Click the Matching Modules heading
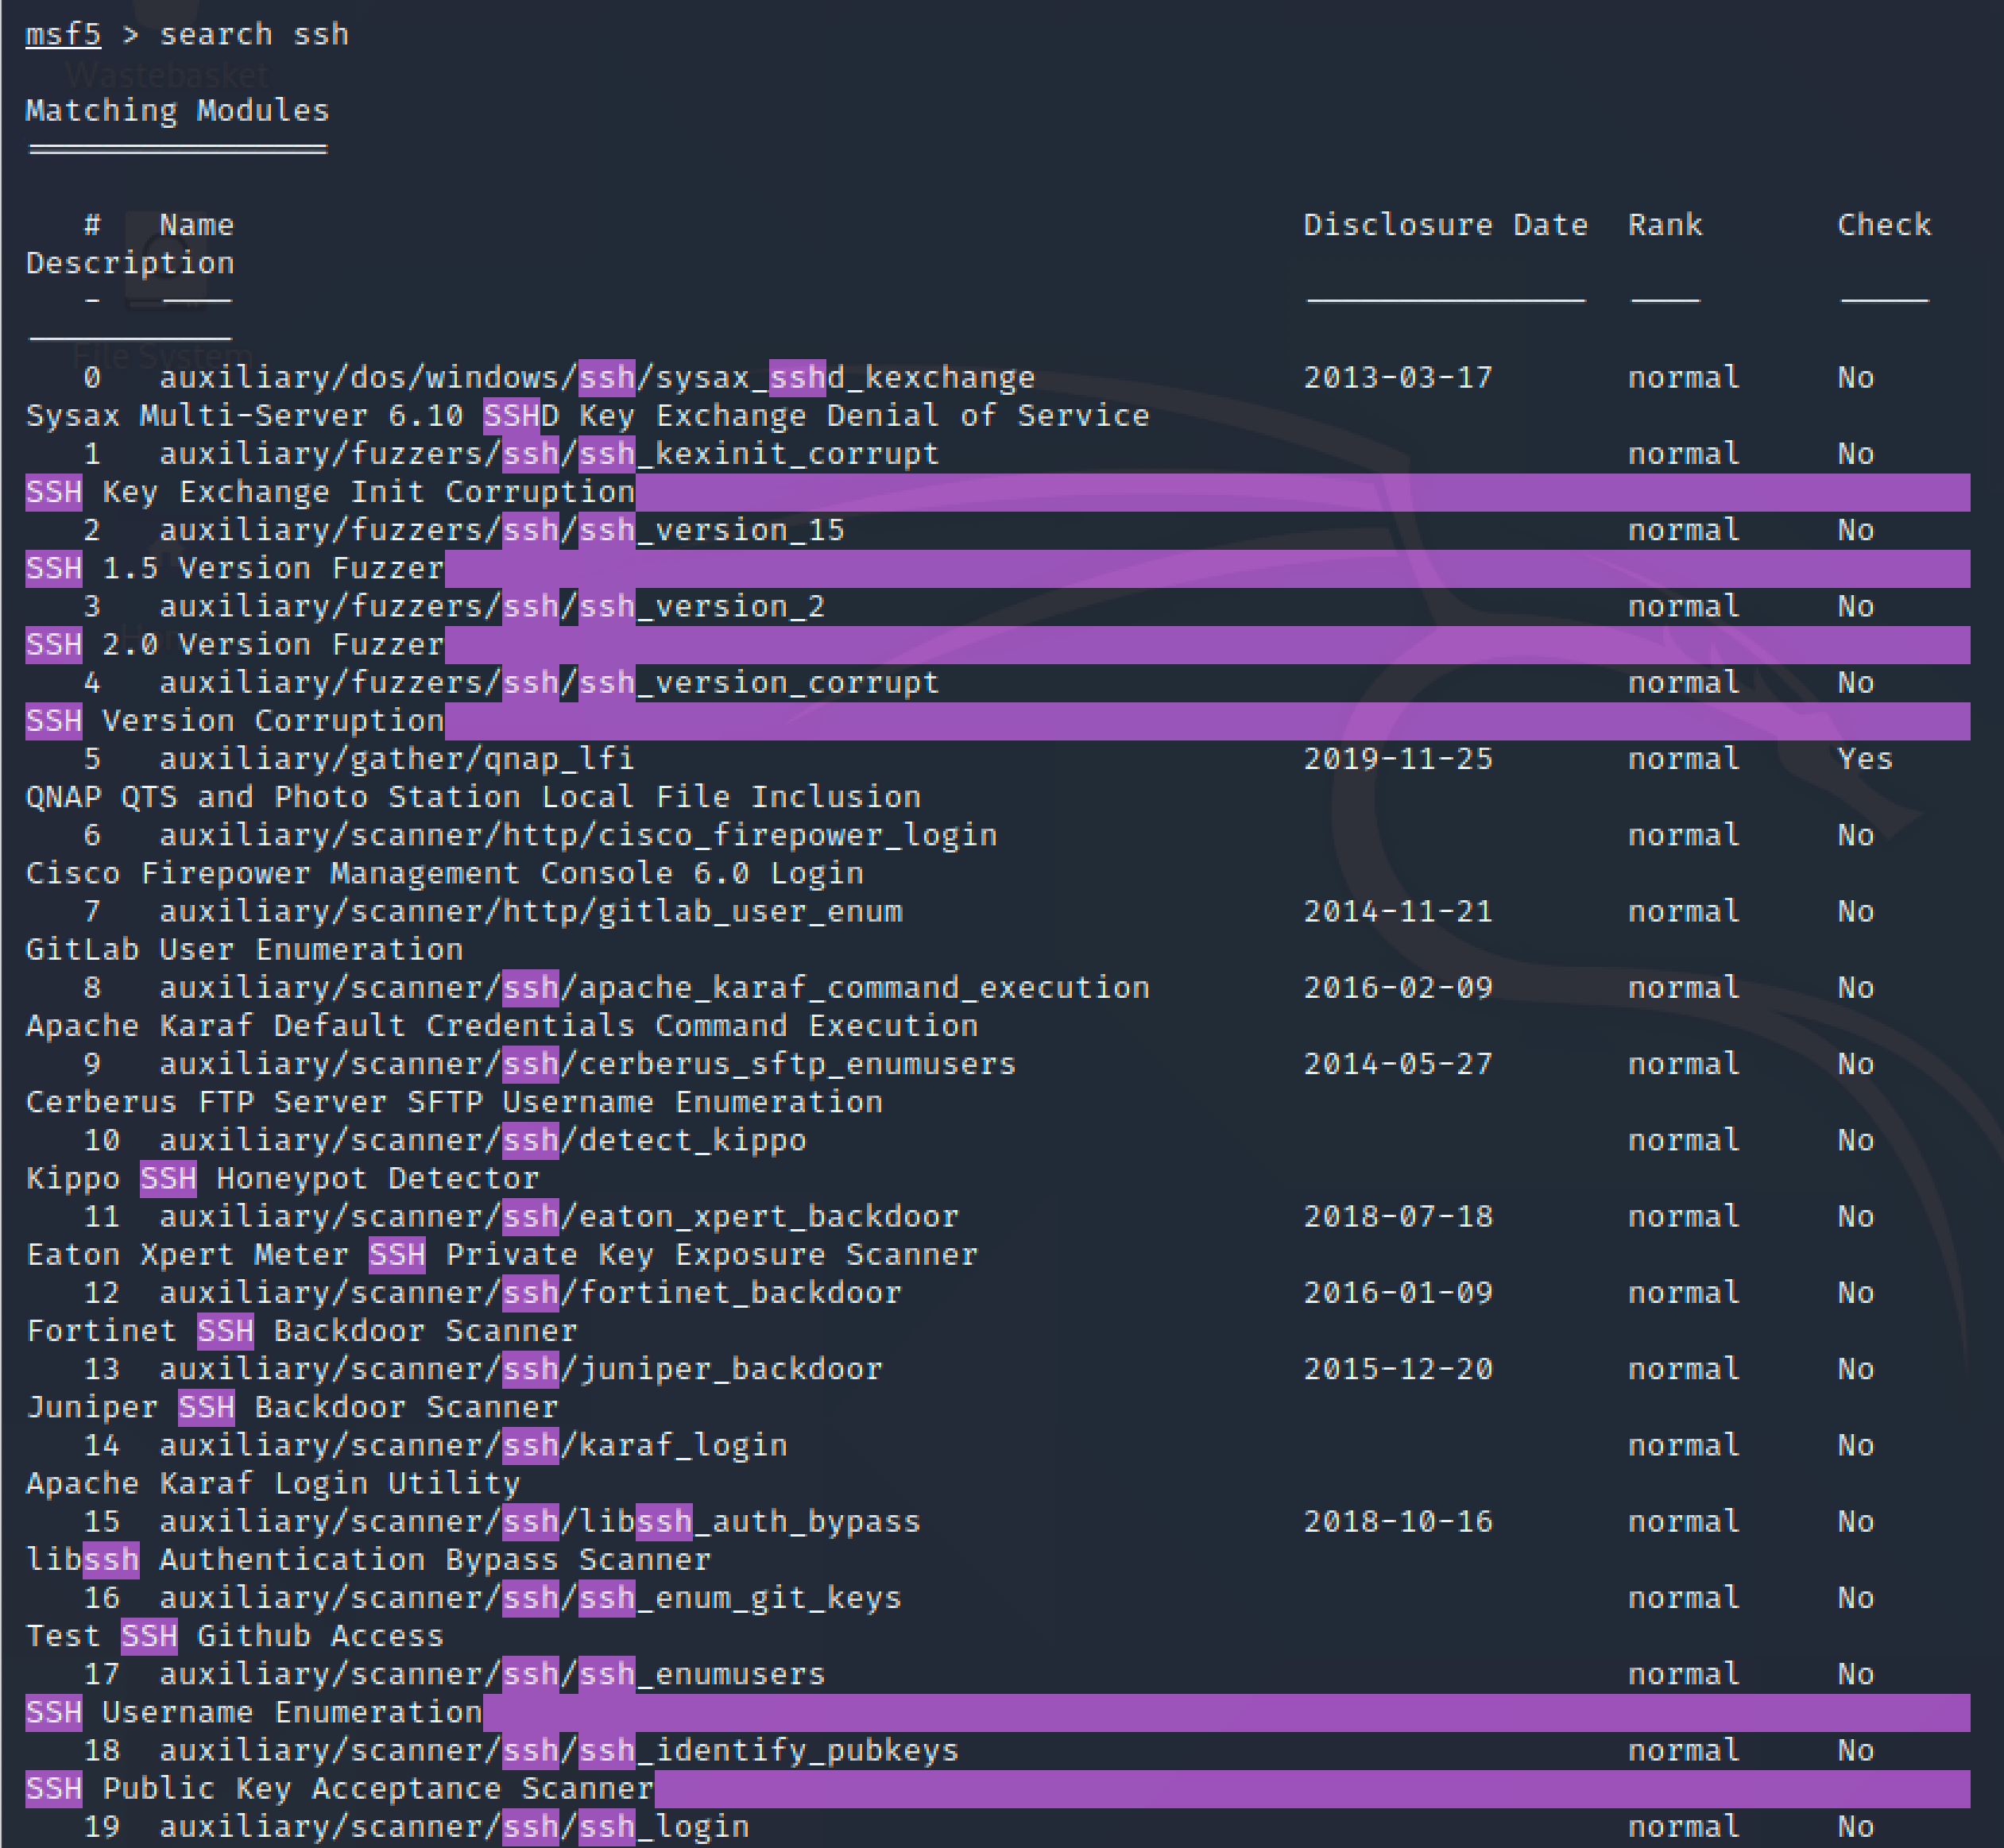2004x1848 pixels. tap(176, 110)
